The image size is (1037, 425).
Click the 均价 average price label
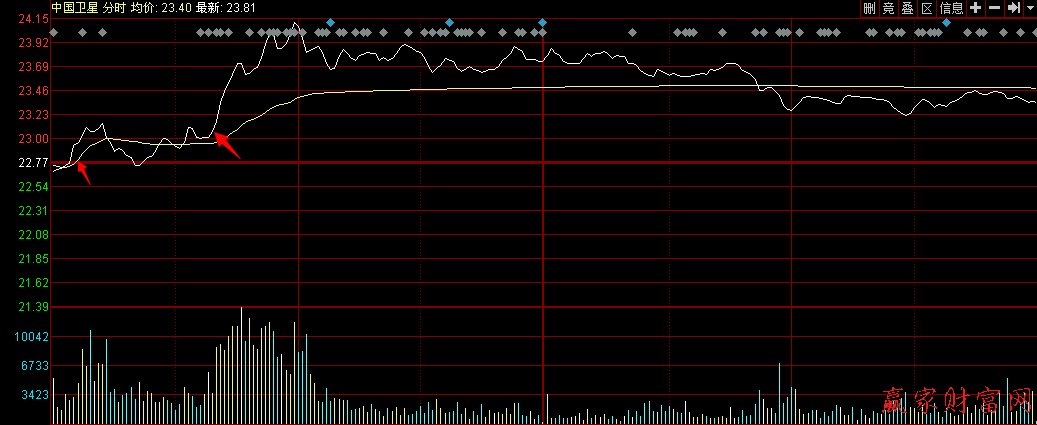click(144, 8)
